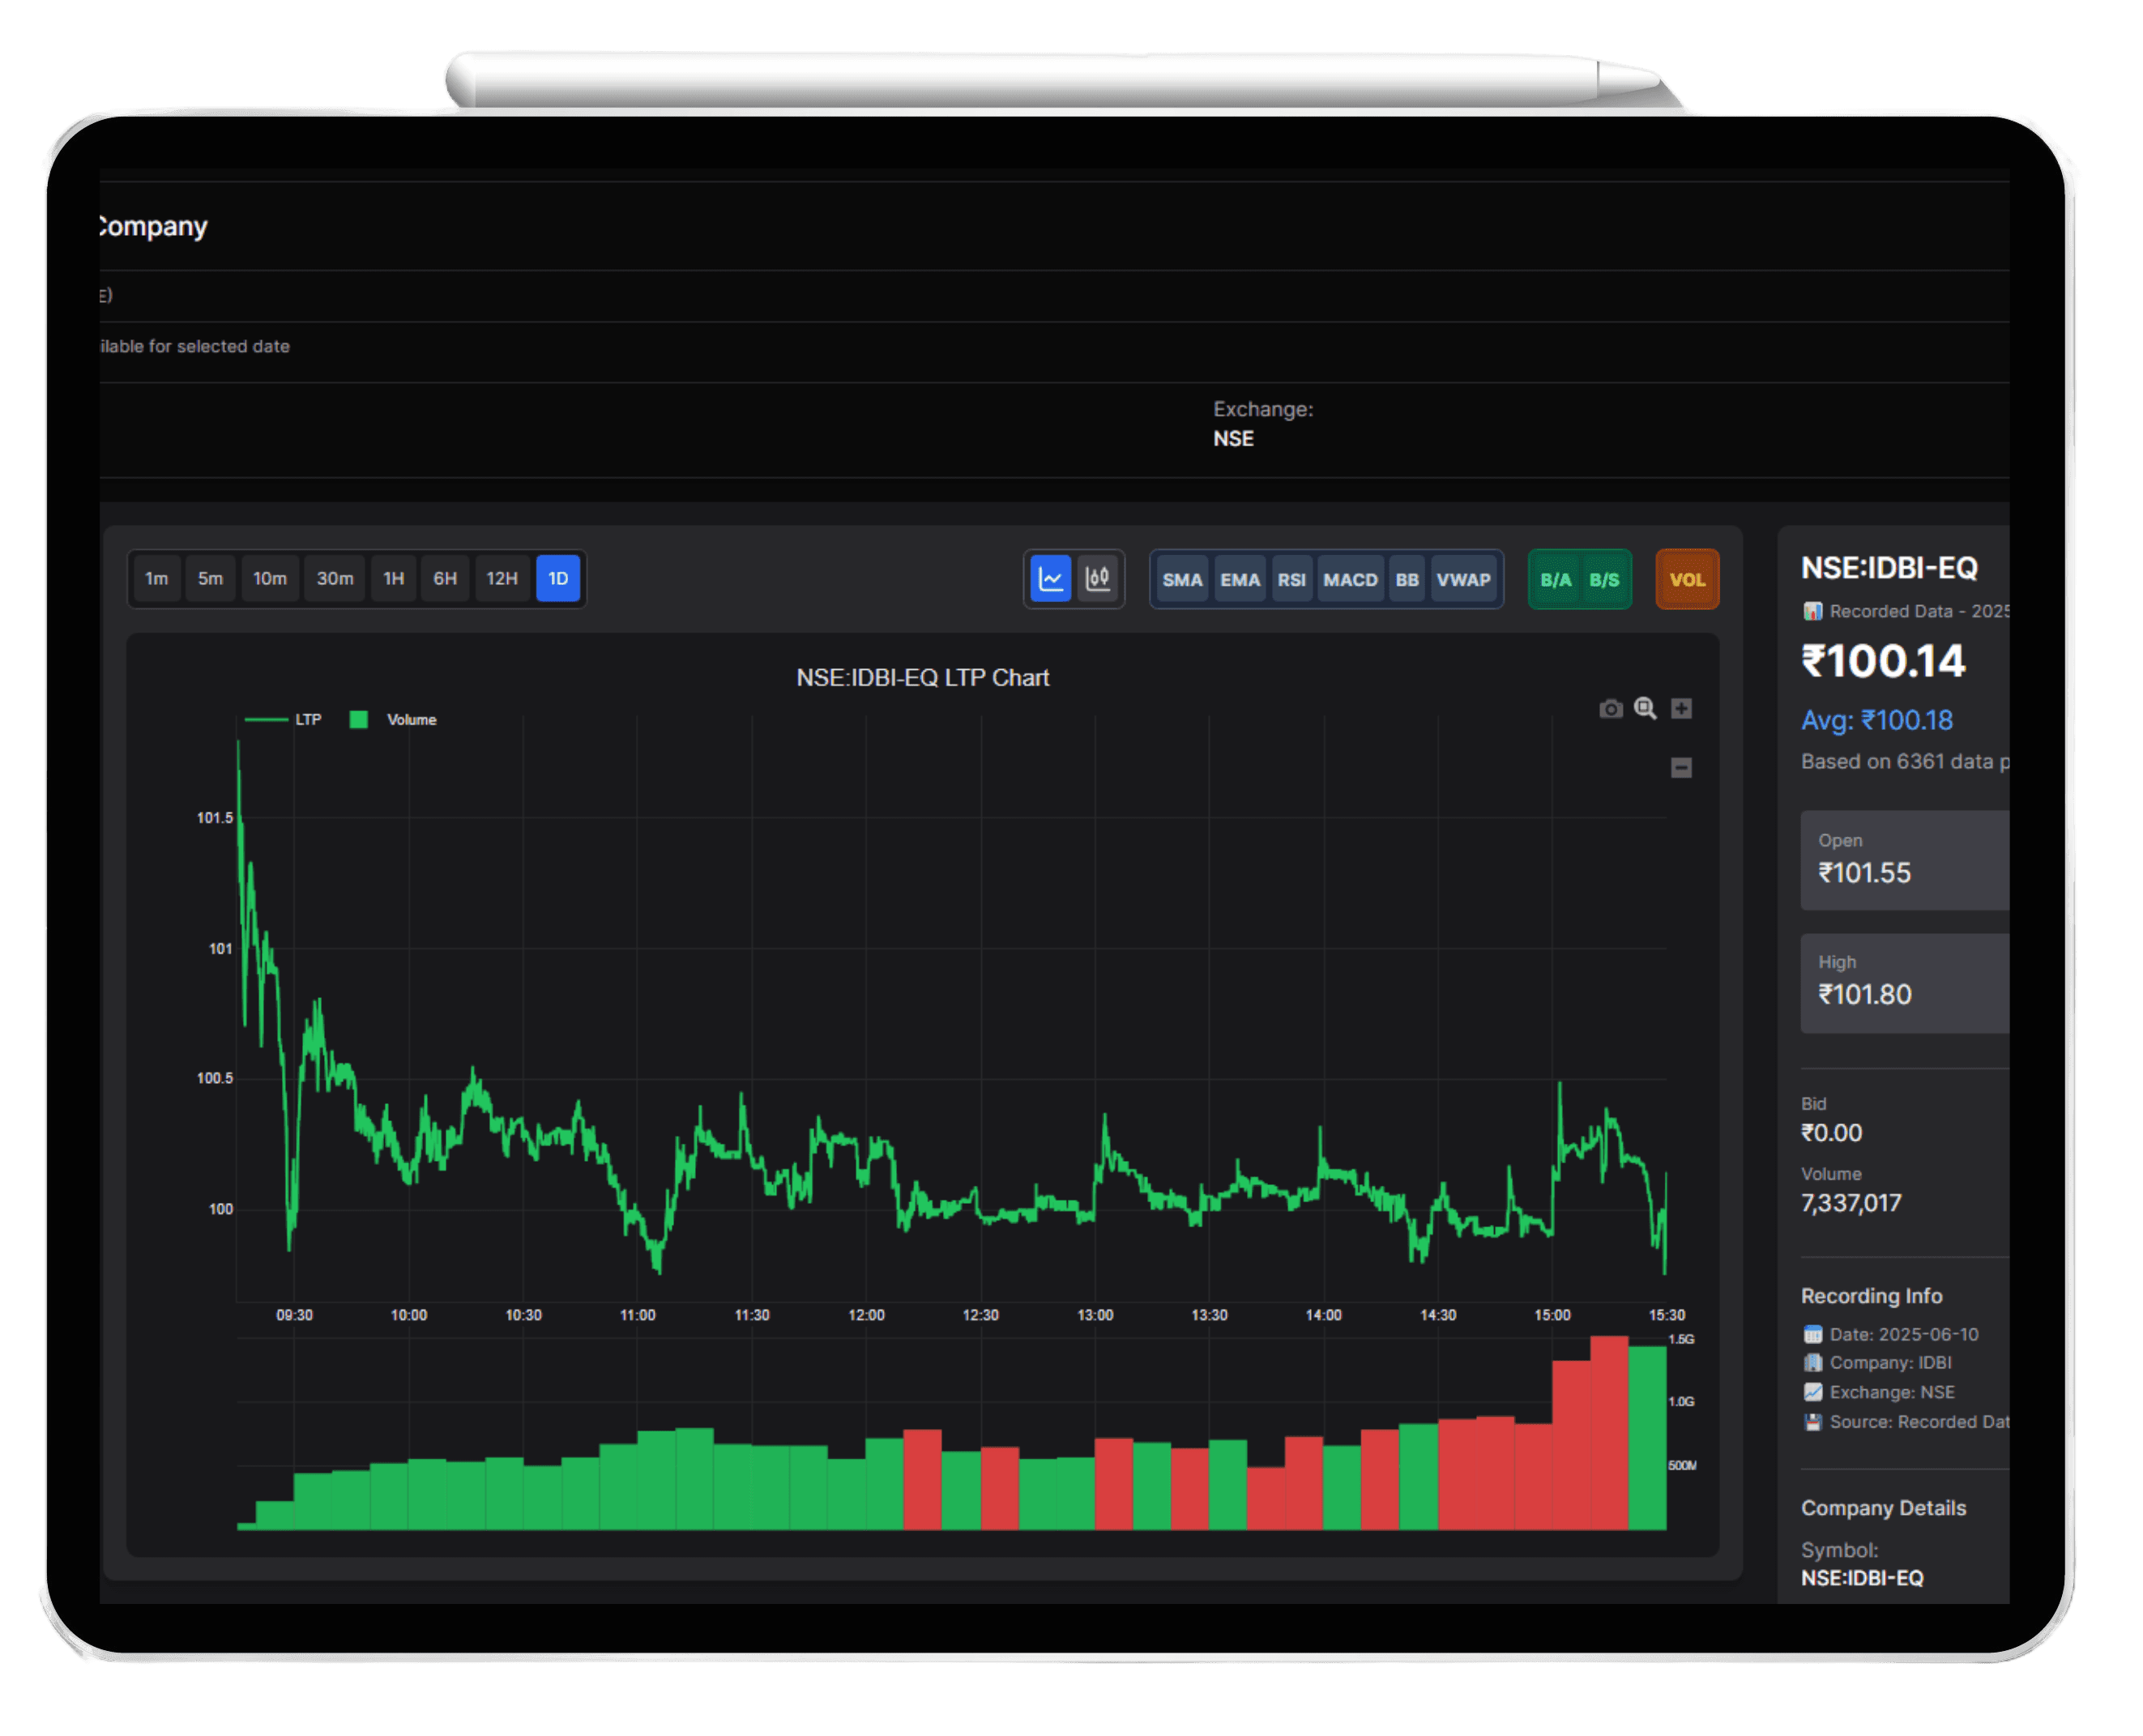Viewport: 2143px width, 1736px height.
Task: Enable the MACD indicator
Action: [1351, 579]
